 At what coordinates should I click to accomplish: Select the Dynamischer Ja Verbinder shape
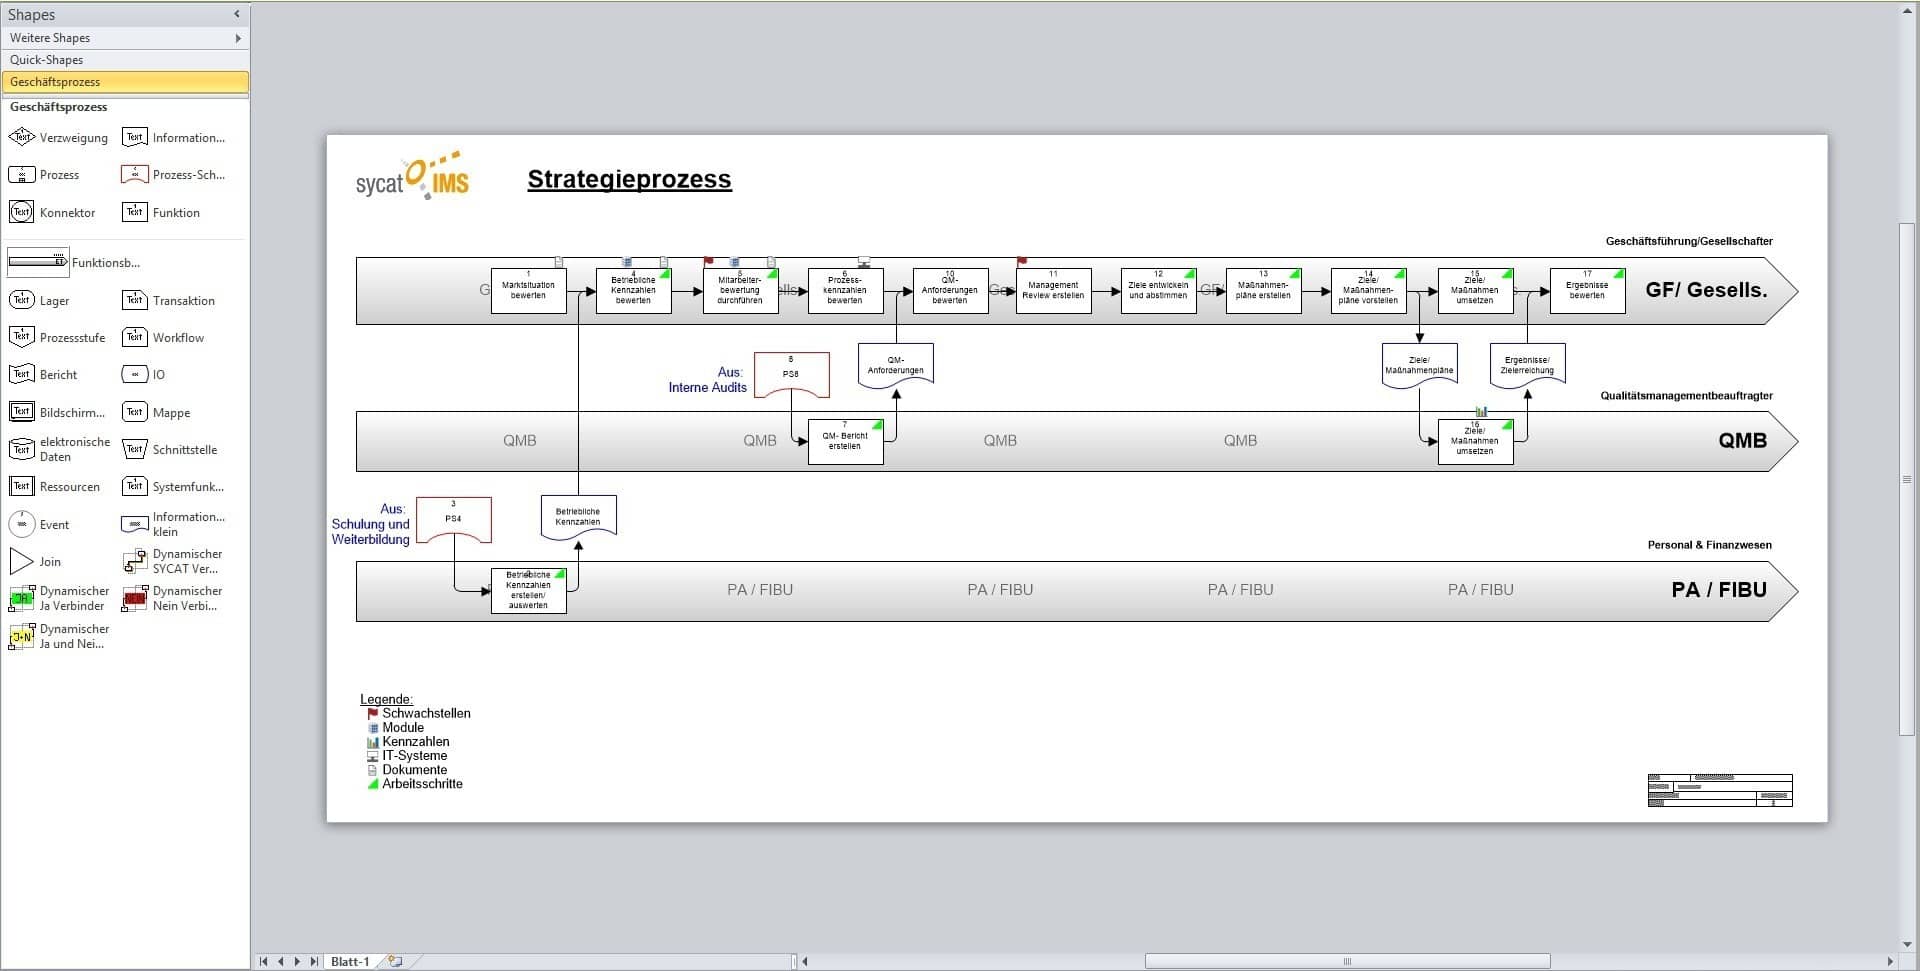click(22, 598)
